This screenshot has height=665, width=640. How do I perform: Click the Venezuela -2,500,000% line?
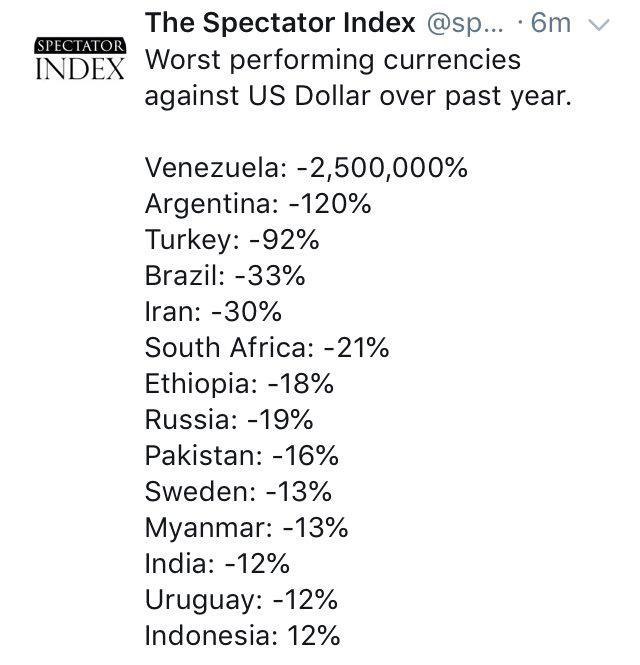click(x=306, y=168)
